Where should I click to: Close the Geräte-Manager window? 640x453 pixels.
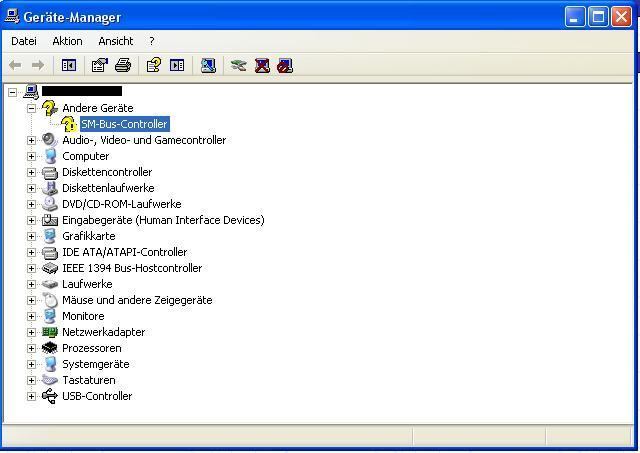[622, 17]
